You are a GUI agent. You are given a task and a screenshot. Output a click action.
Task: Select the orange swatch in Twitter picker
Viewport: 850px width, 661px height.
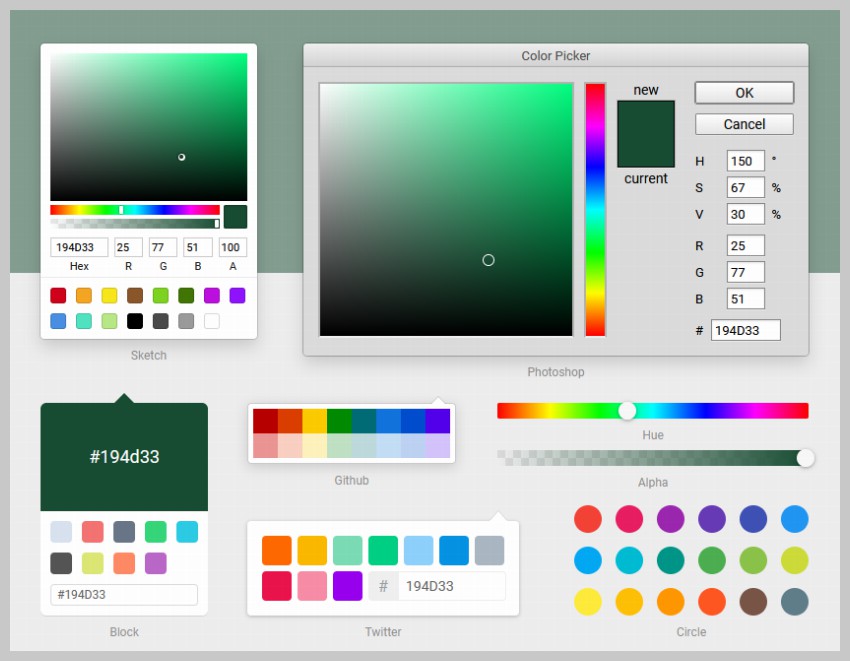tap(277, 550)
